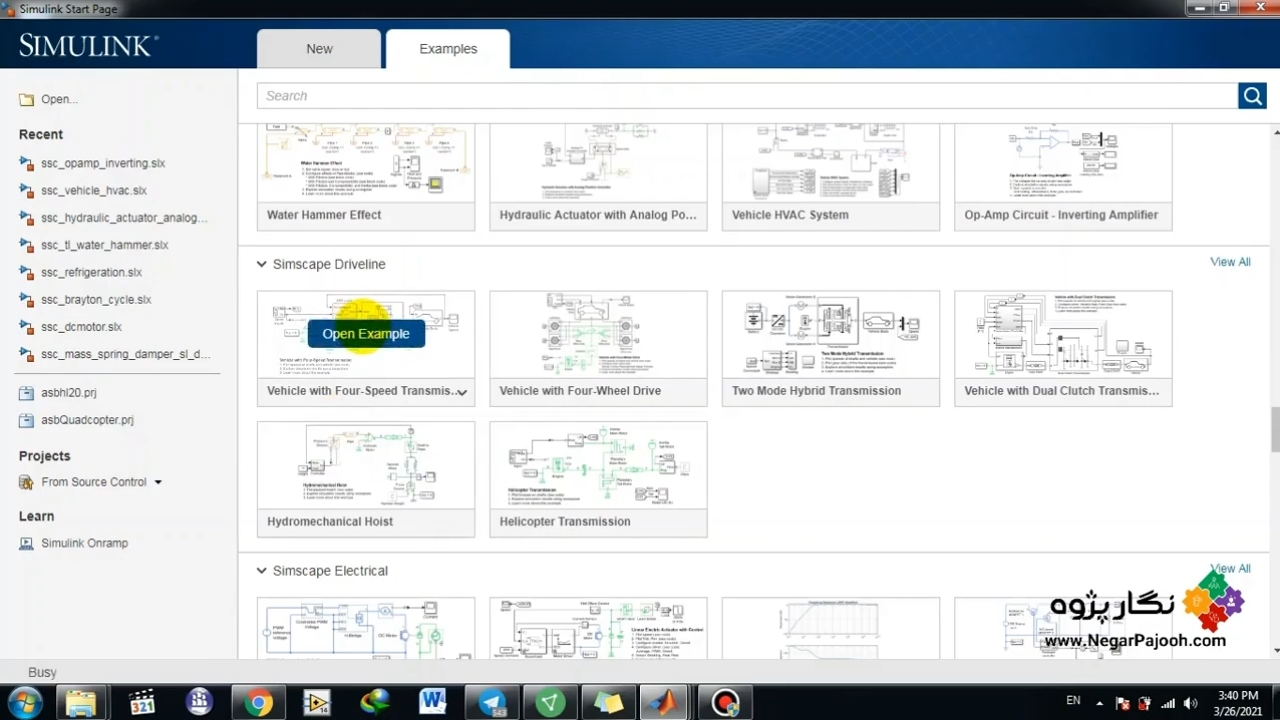Open the Helicopter Transmission example thumbnail

point(598,467)
